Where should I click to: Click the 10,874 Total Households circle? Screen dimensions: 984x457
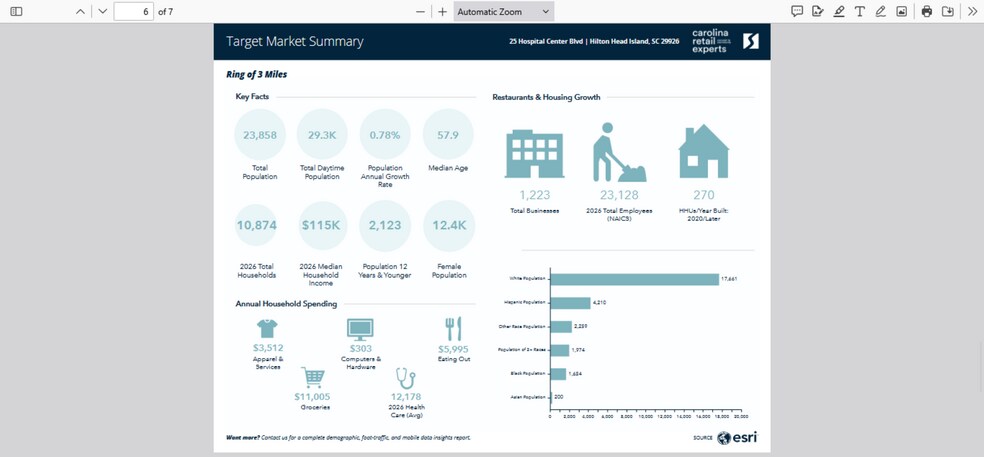tap(256, 225)
